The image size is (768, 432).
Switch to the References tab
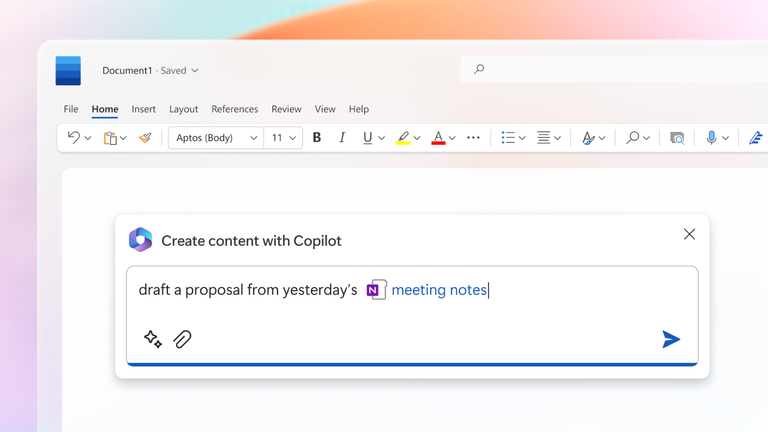235,109
